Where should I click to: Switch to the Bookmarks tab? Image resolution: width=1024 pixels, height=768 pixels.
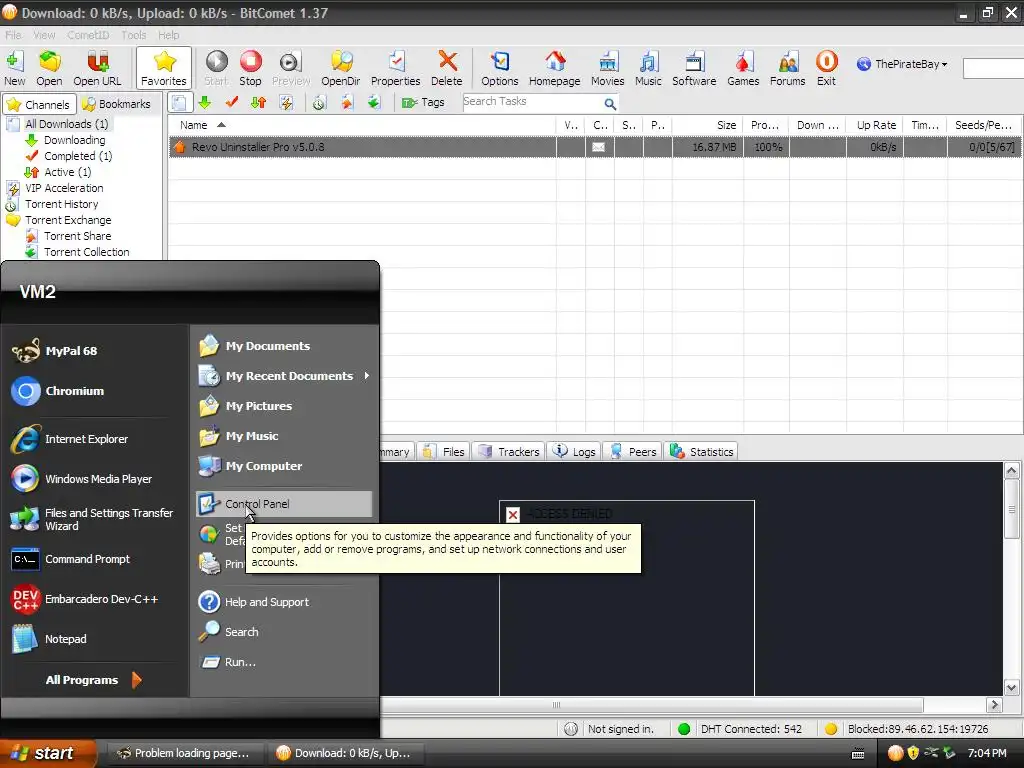click(x=118, y=104)
